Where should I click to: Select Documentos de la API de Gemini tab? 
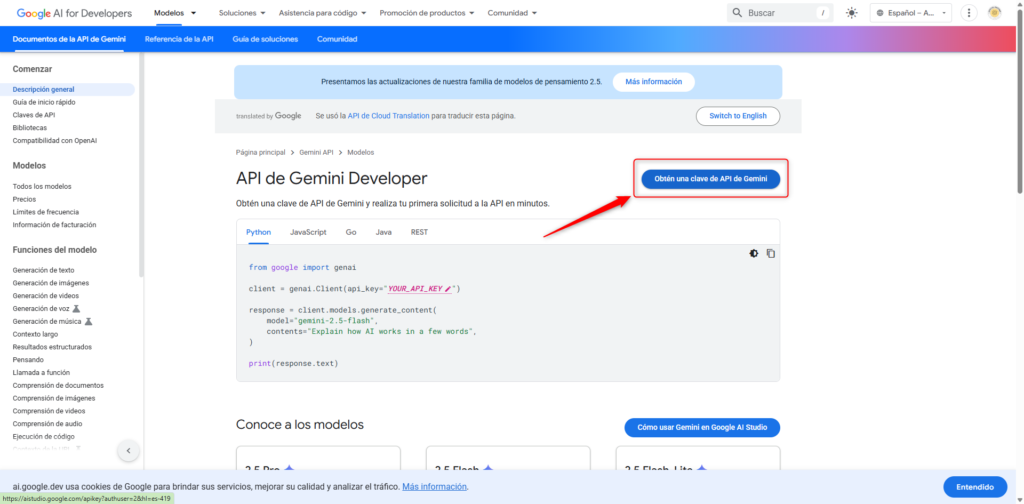69,39
